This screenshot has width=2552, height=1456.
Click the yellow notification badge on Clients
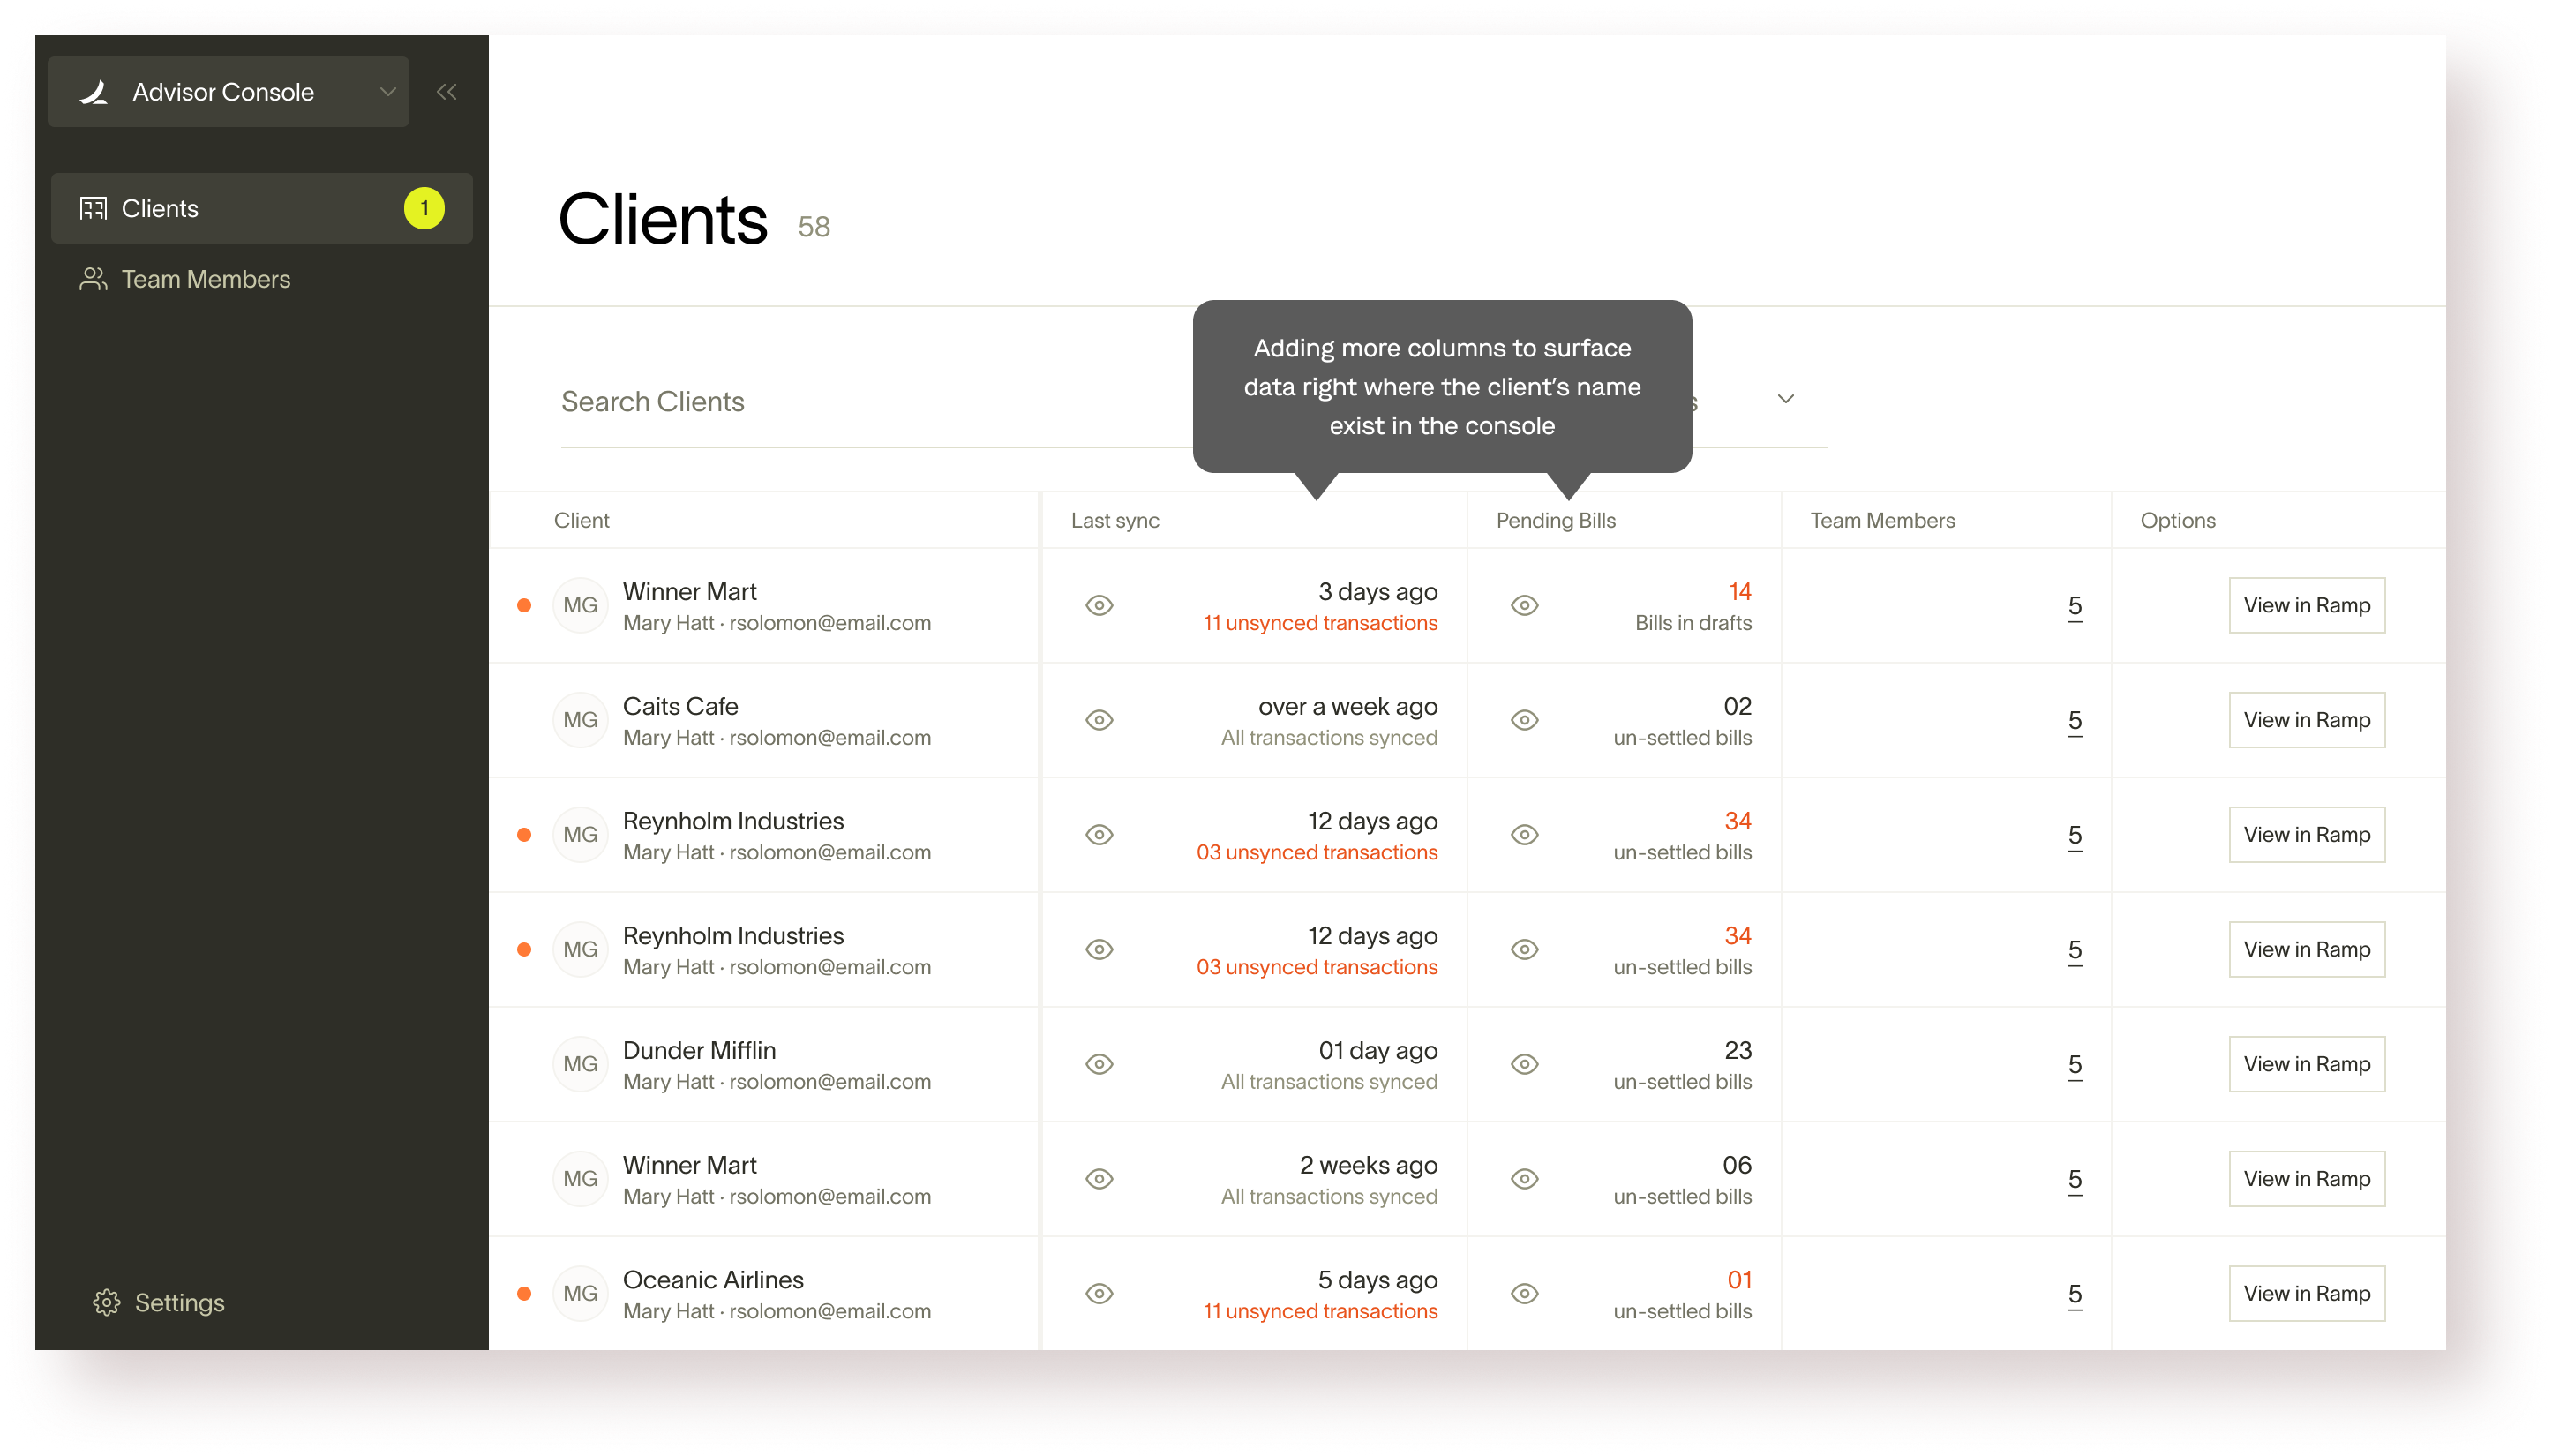pyautogui.click(x=424, y=208)
